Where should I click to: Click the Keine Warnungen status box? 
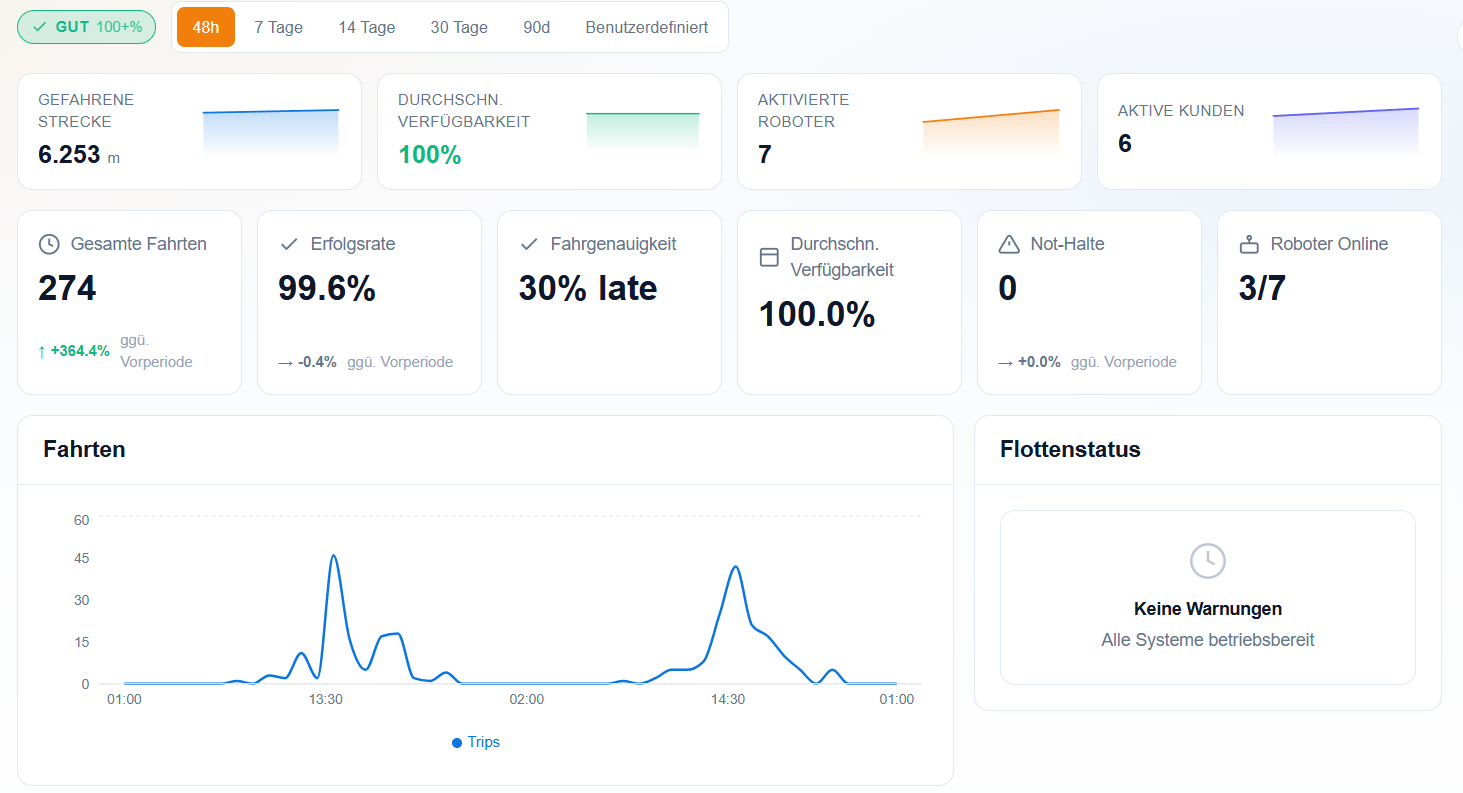1208,597
